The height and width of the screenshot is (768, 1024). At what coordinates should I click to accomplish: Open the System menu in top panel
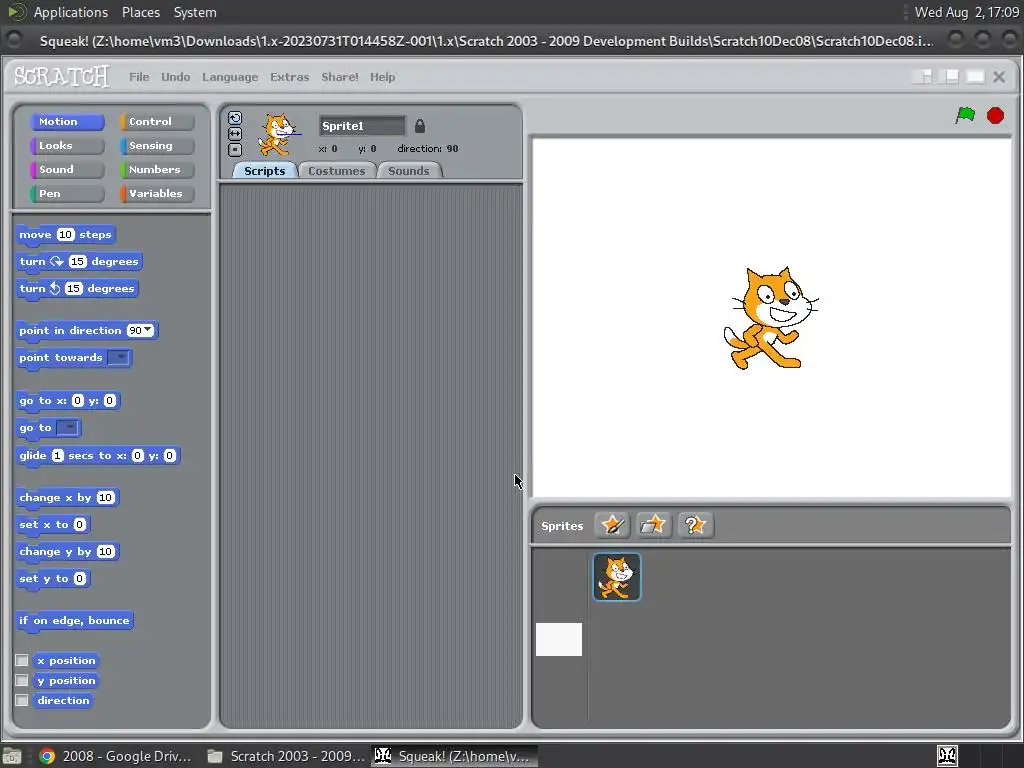(x=195, y=12)
